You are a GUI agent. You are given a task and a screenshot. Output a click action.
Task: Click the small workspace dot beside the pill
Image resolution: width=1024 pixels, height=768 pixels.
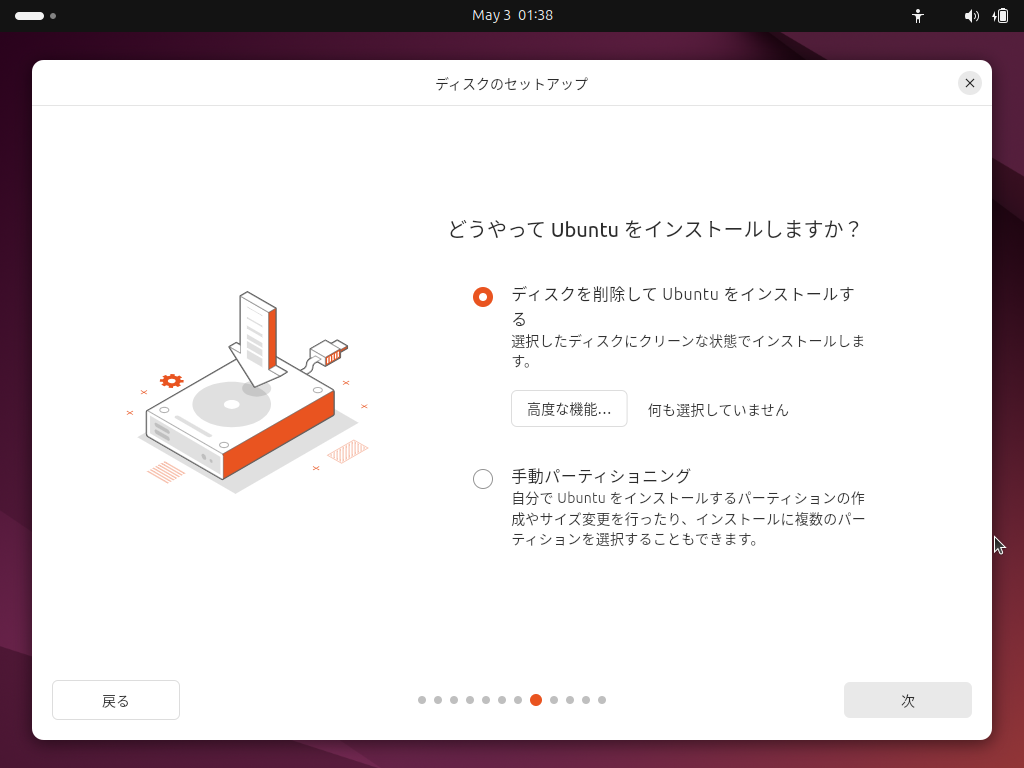53,16
